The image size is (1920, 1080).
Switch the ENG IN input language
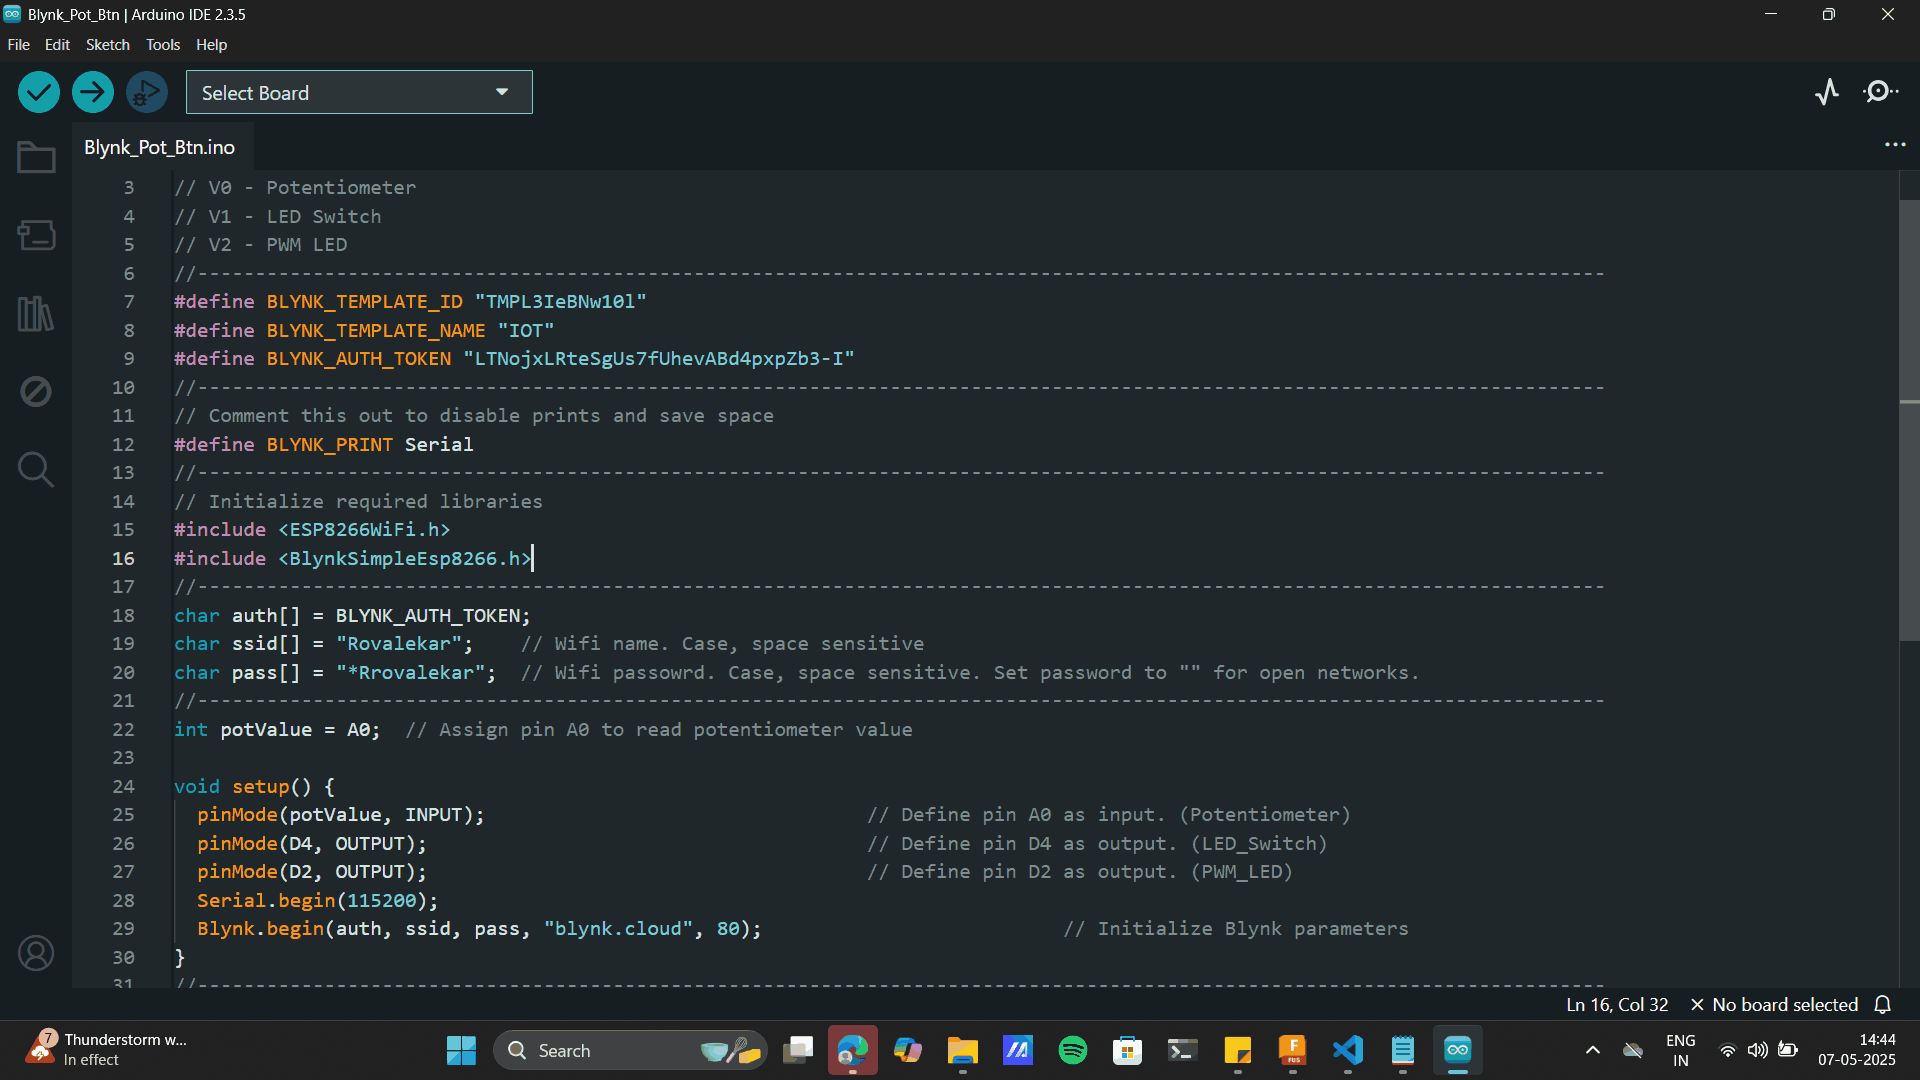[x=1681, y=1050]
